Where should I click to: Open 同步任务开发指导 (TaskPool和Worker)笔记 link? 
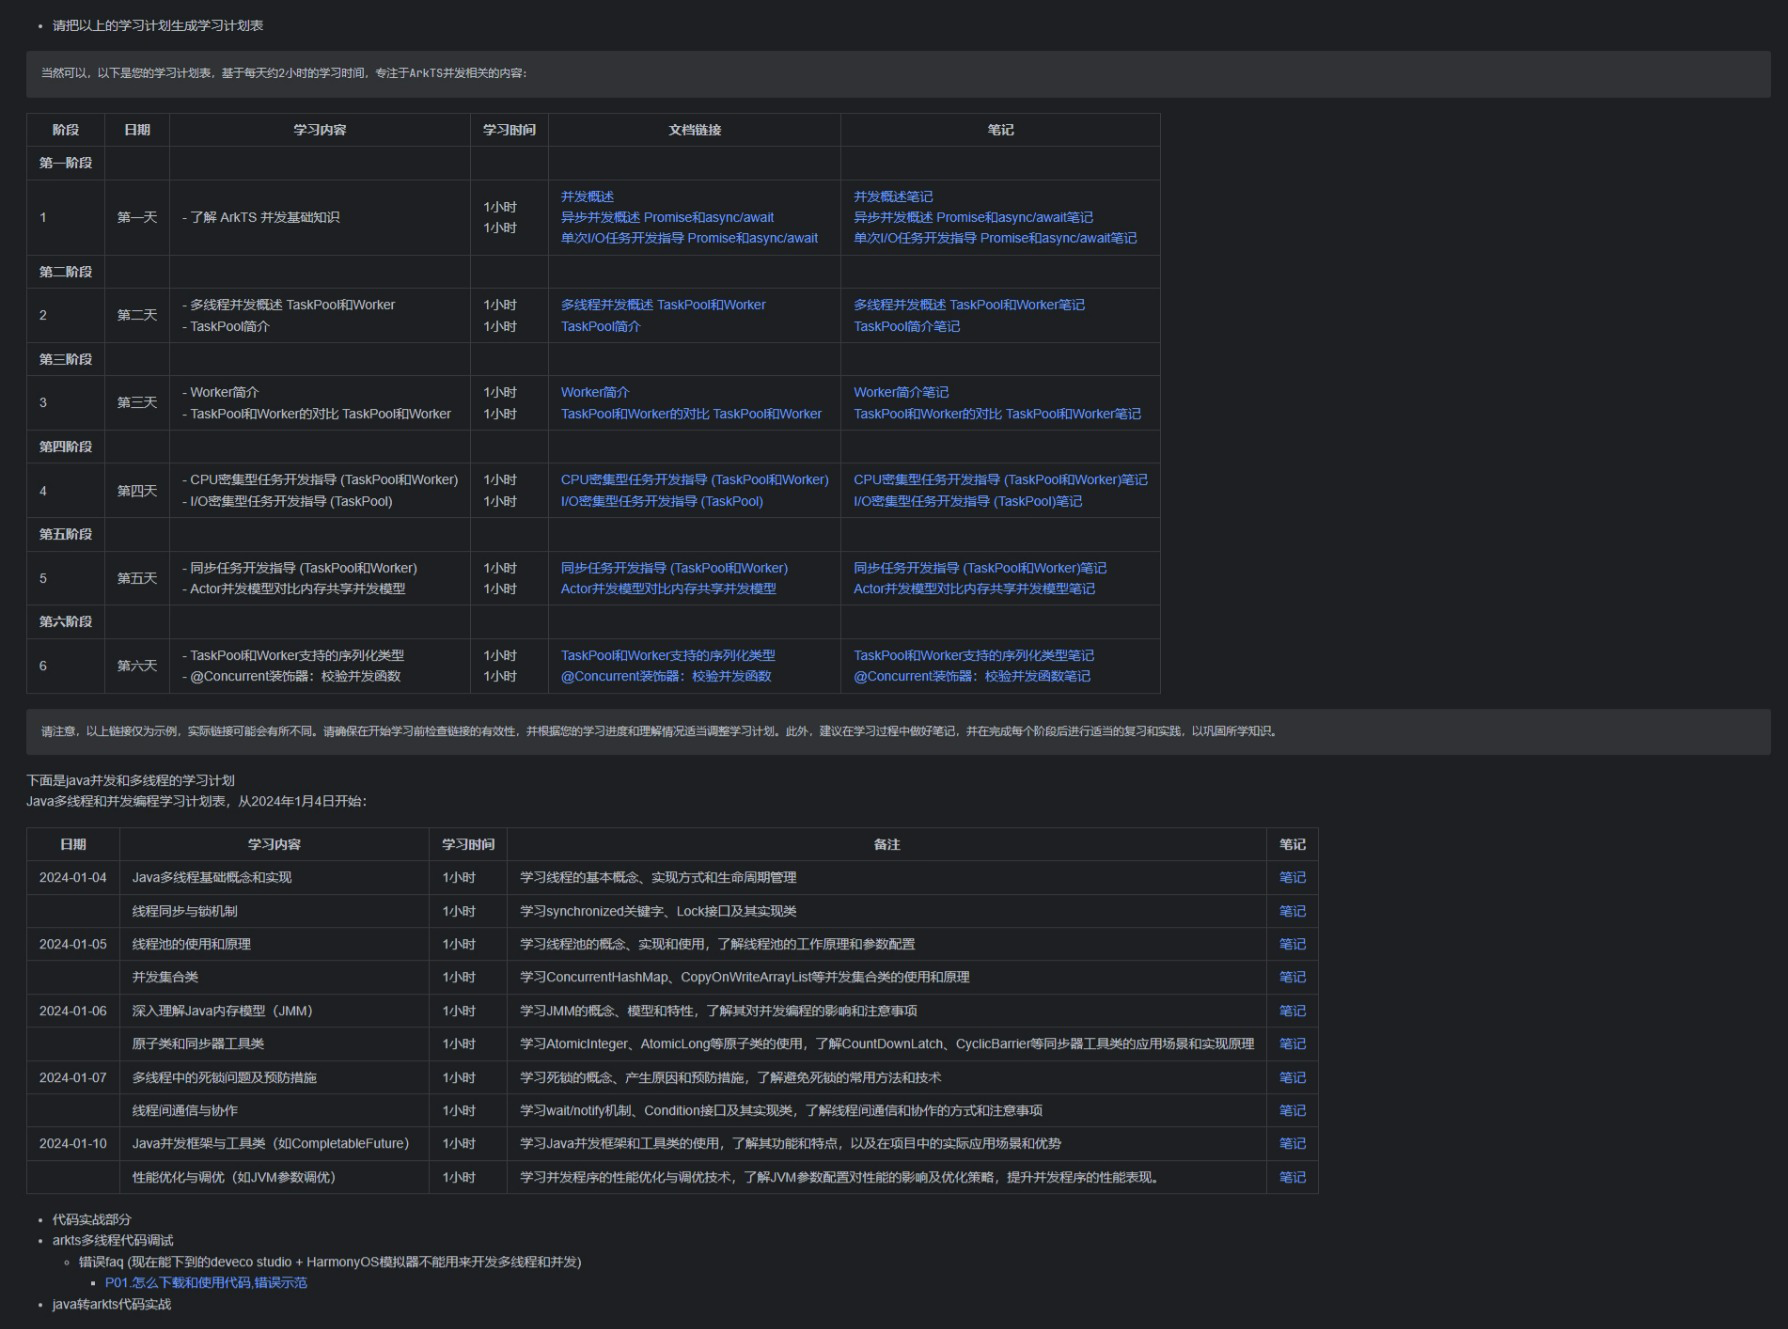coord(980,568)
